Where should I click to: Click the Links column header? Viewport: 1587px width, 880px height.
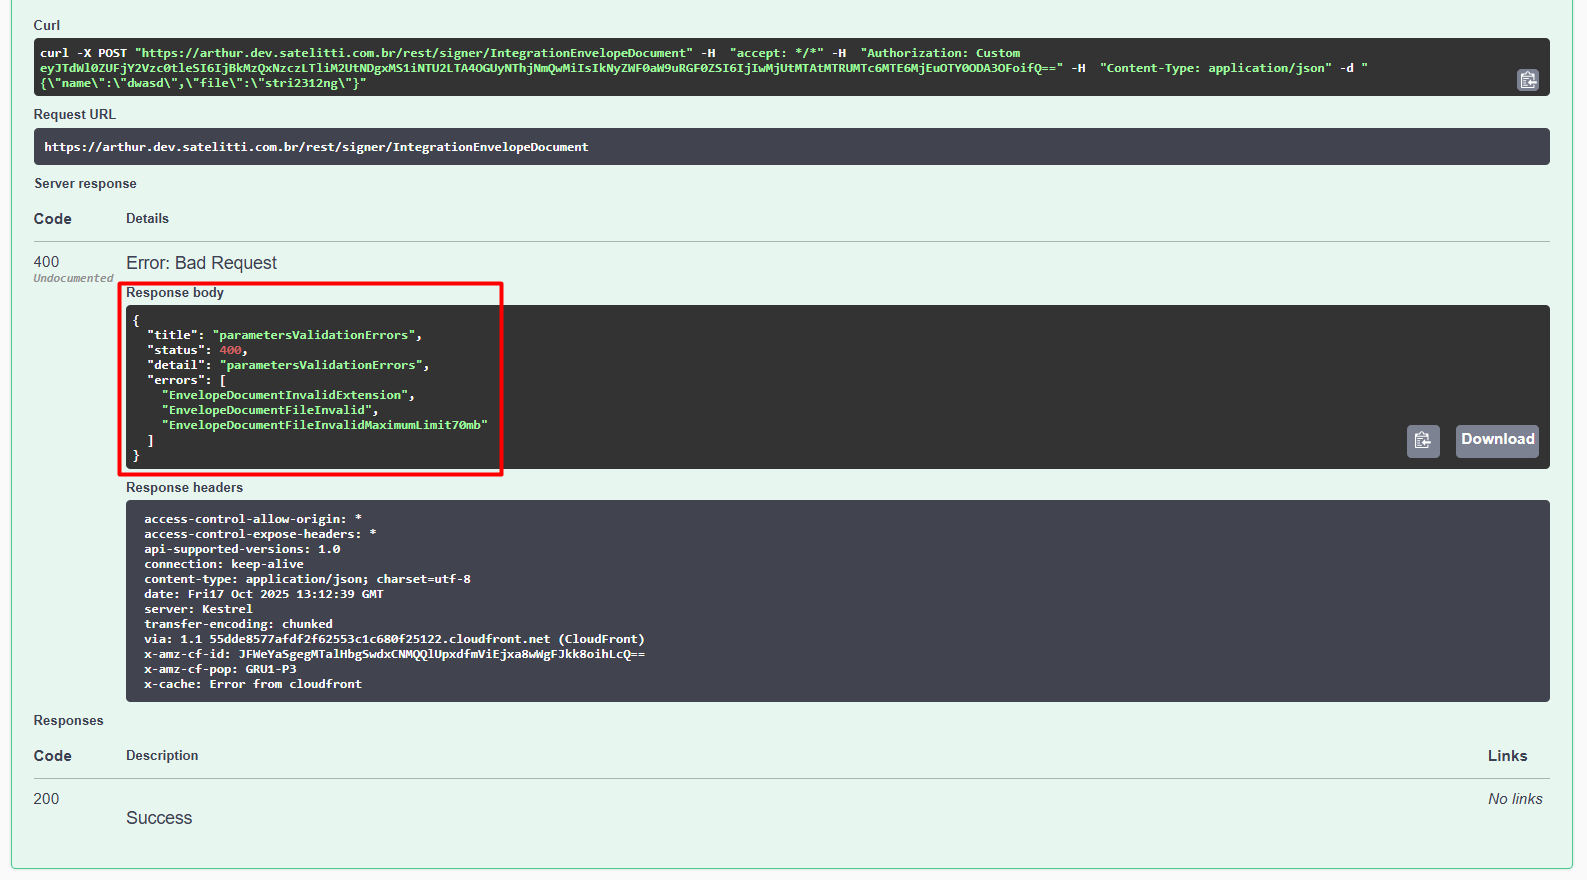click(1506, 756)
